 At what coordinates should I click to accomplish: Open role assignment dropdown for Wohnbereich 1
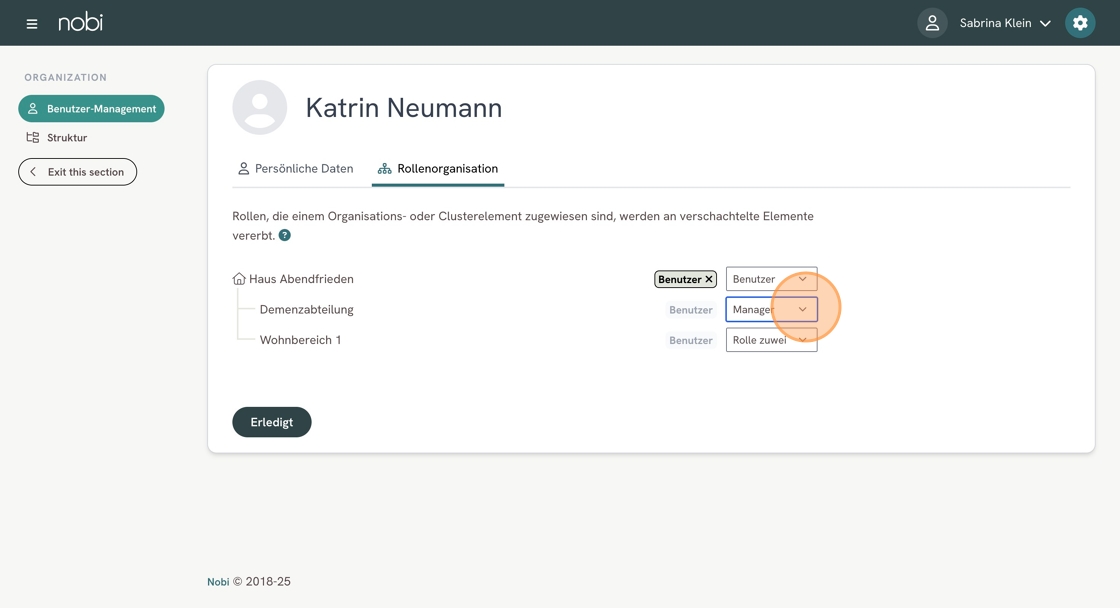[x=771, y=340]
